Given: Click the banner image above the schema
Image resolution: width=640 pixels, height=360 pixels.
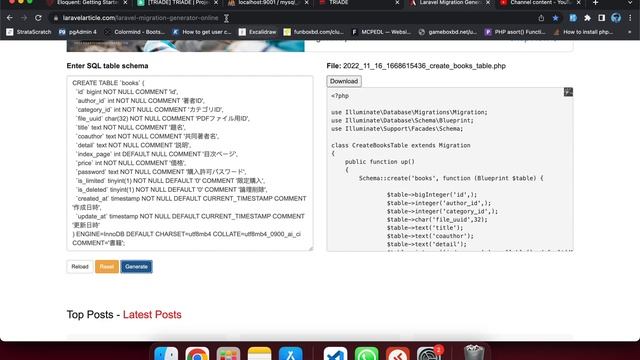Looking at the screenshot, I should [x=185, y=46].
